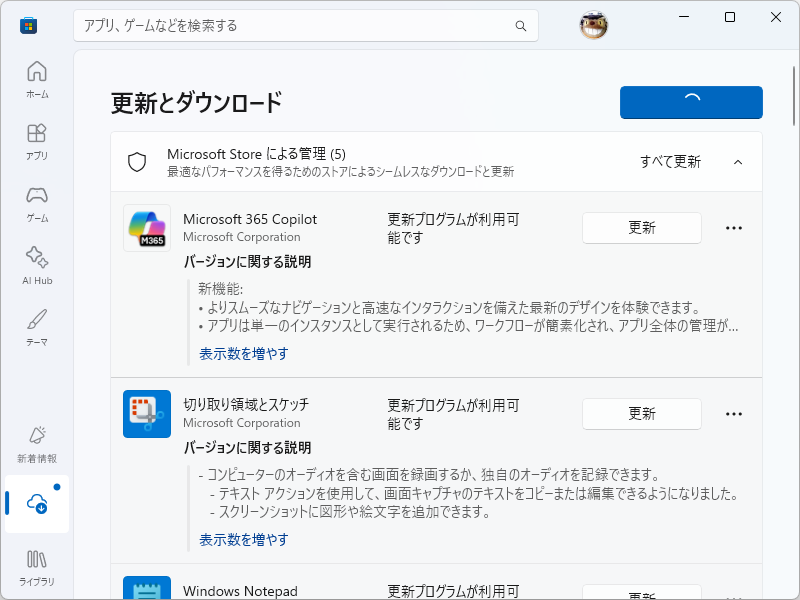
Task: Click Microsoft Corporation under 切り取り領域とスケッチ
Action: point(242,422)
